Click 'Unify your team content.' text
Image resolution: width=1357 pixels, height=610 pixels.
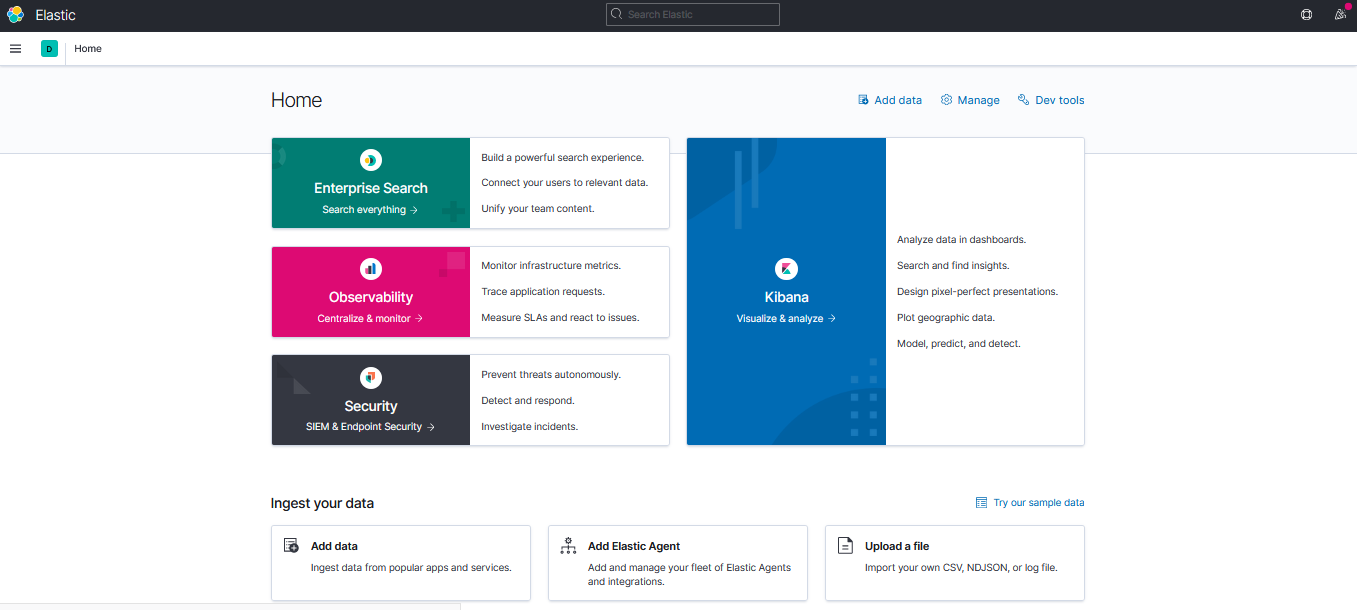[538, 209]
